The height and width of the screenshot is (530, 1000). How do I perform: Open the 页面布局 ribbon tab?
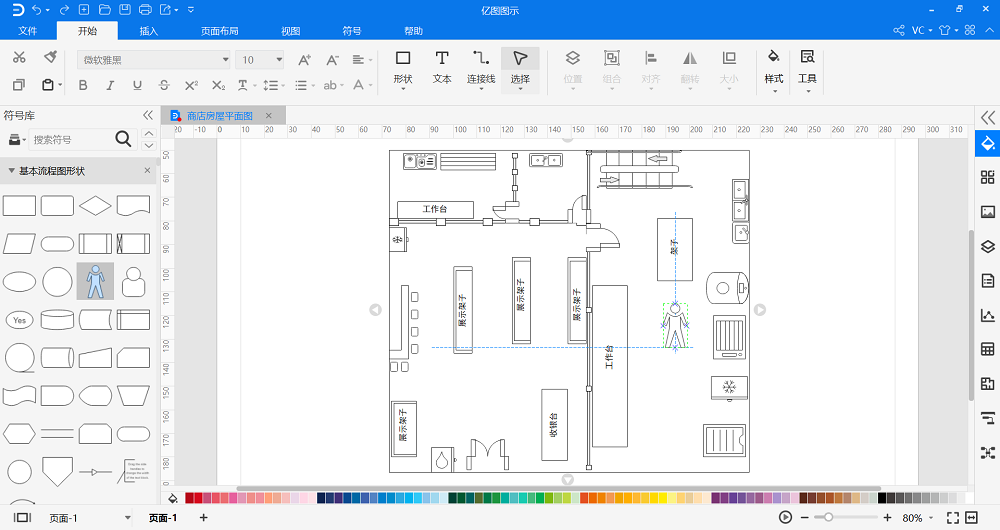point(219,31)
